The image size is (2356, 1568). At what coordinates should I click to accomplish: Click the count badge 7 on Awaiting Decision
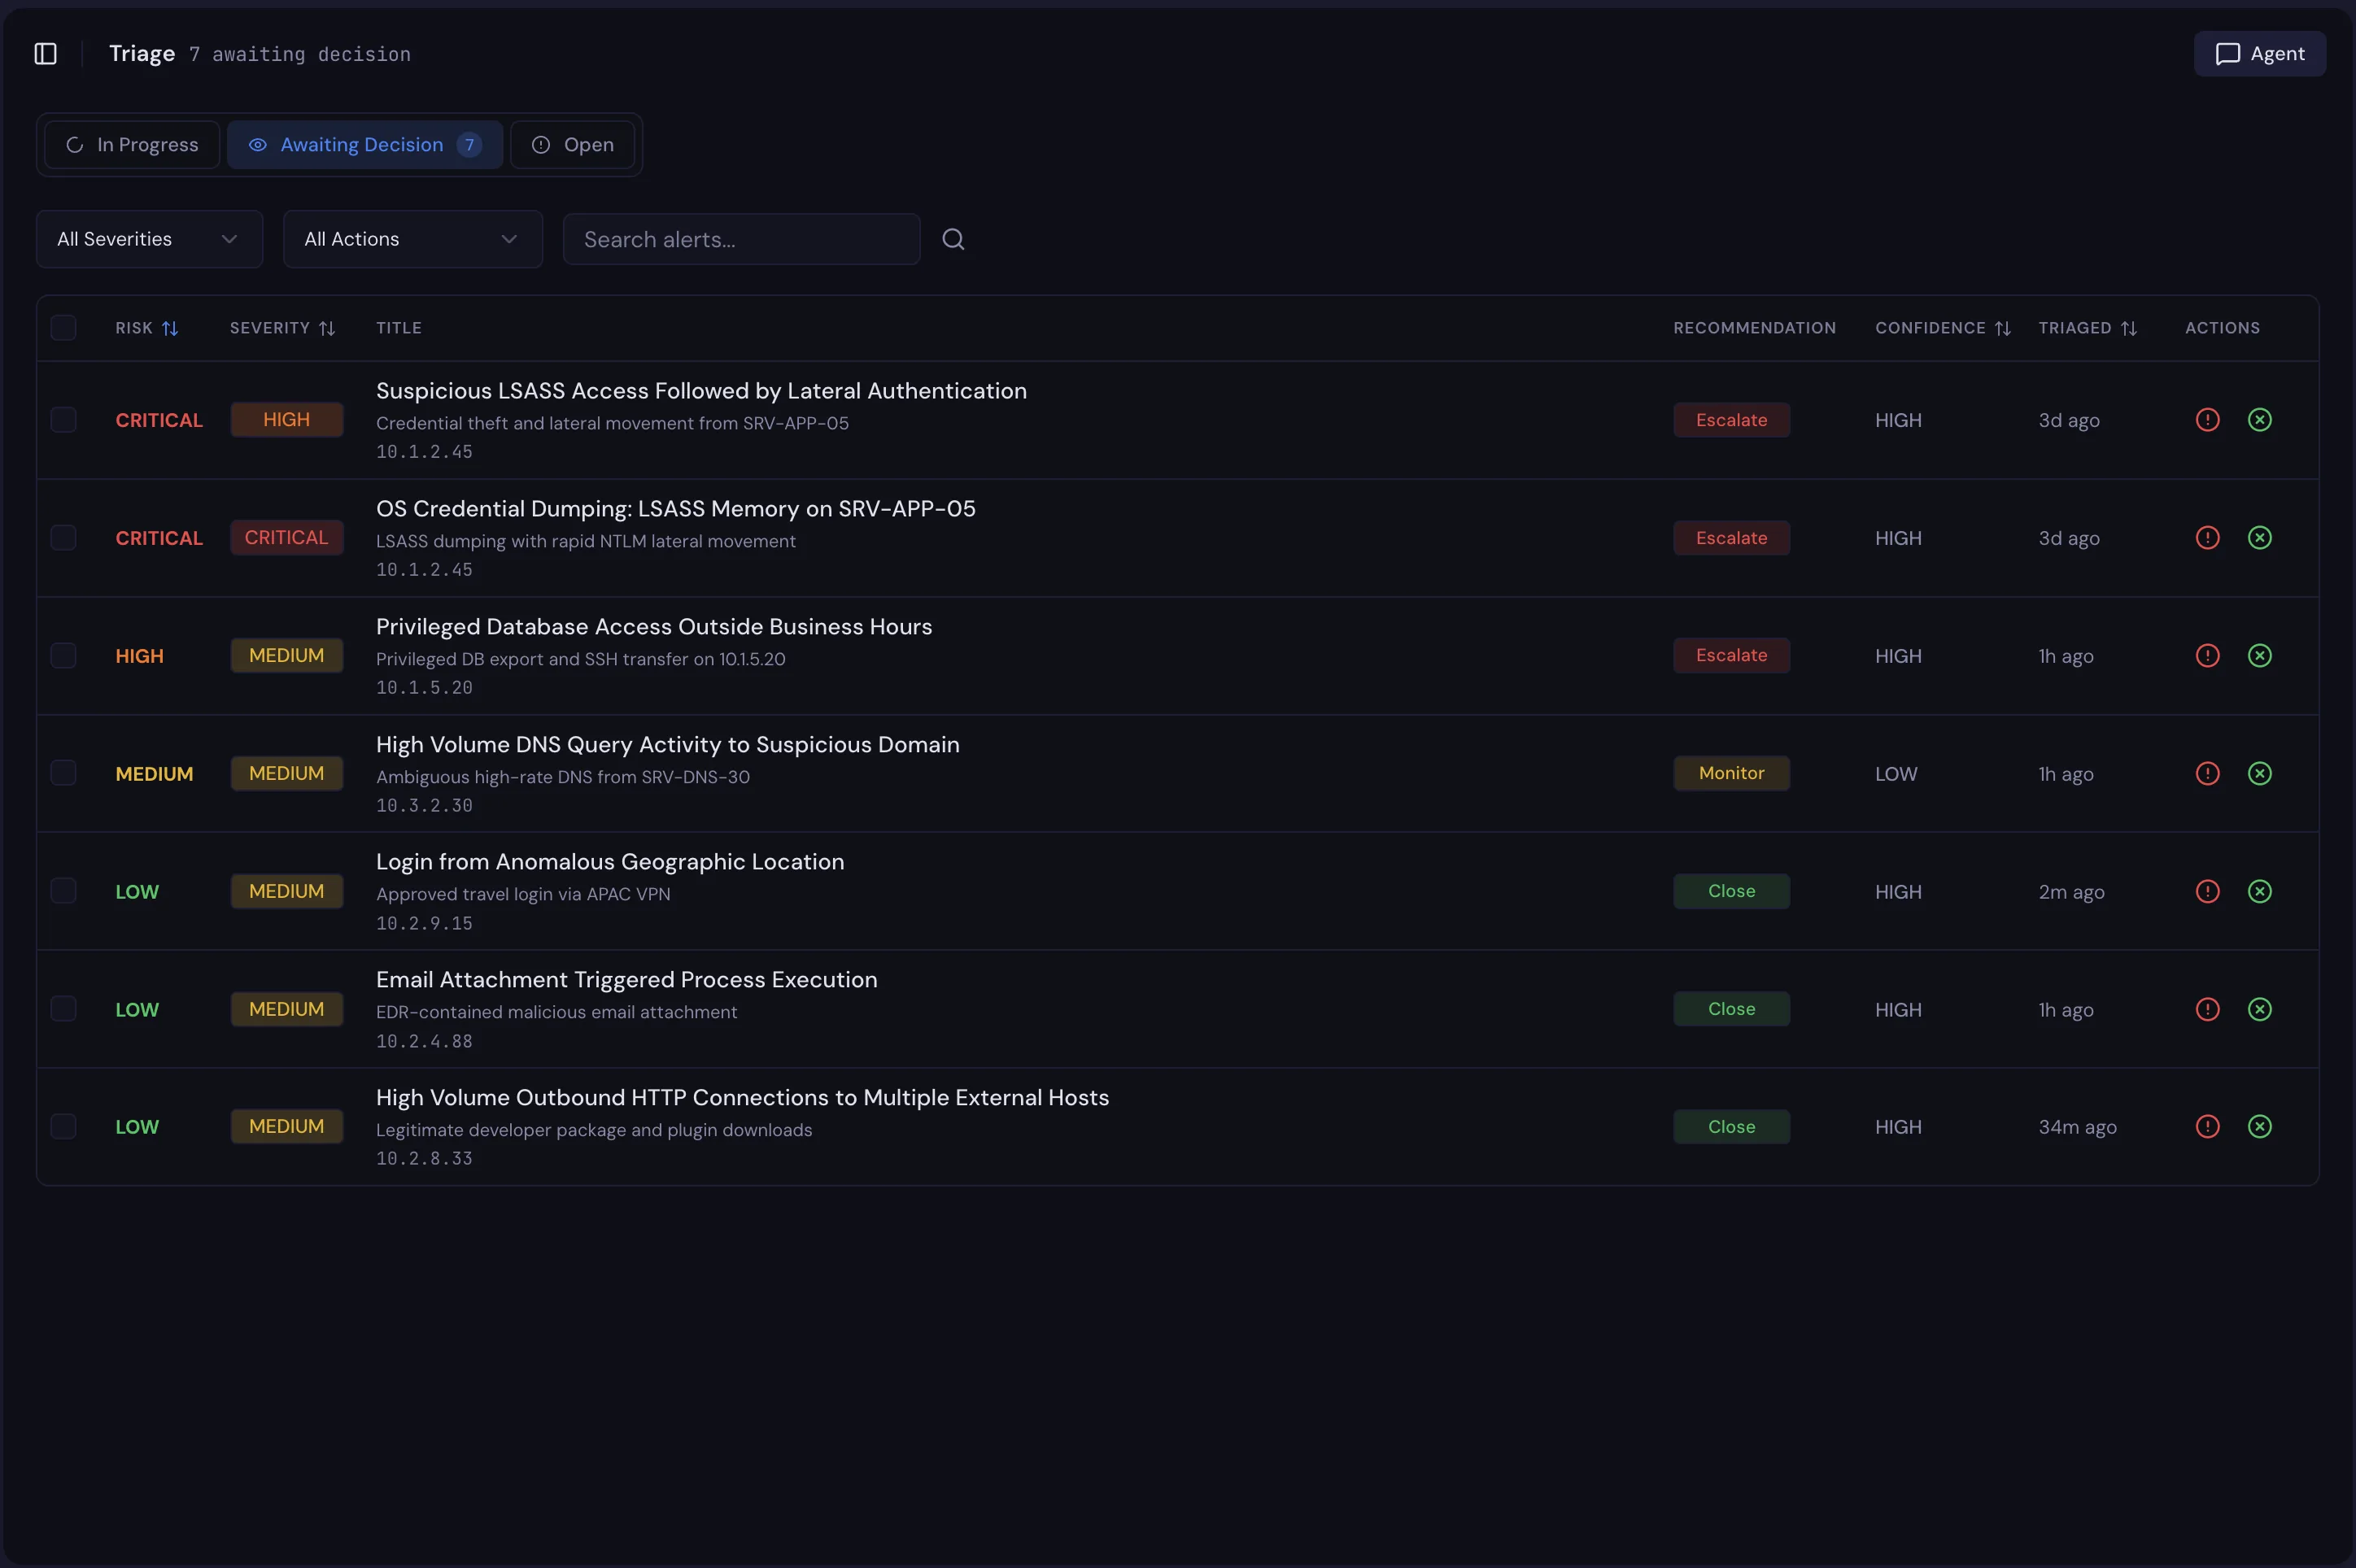[469, 145]
